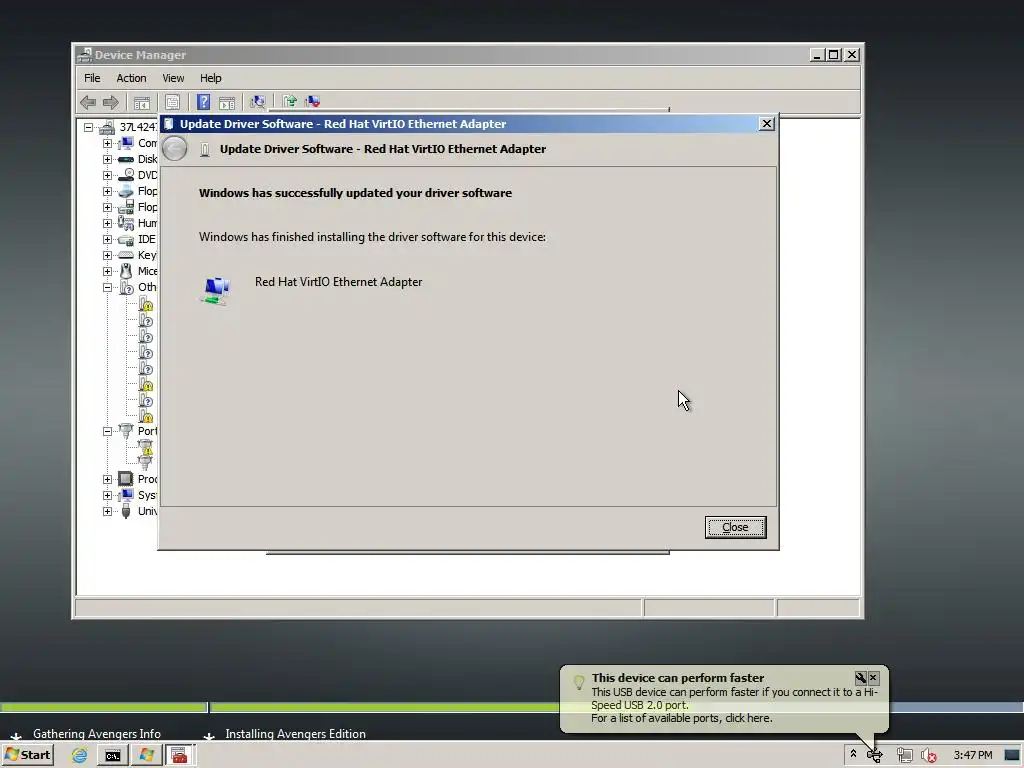Viewport: 1024px width, 768px height.
Task: Click the Forward arrow in Device Manager toolbar
Action: (x=111, y=102)
